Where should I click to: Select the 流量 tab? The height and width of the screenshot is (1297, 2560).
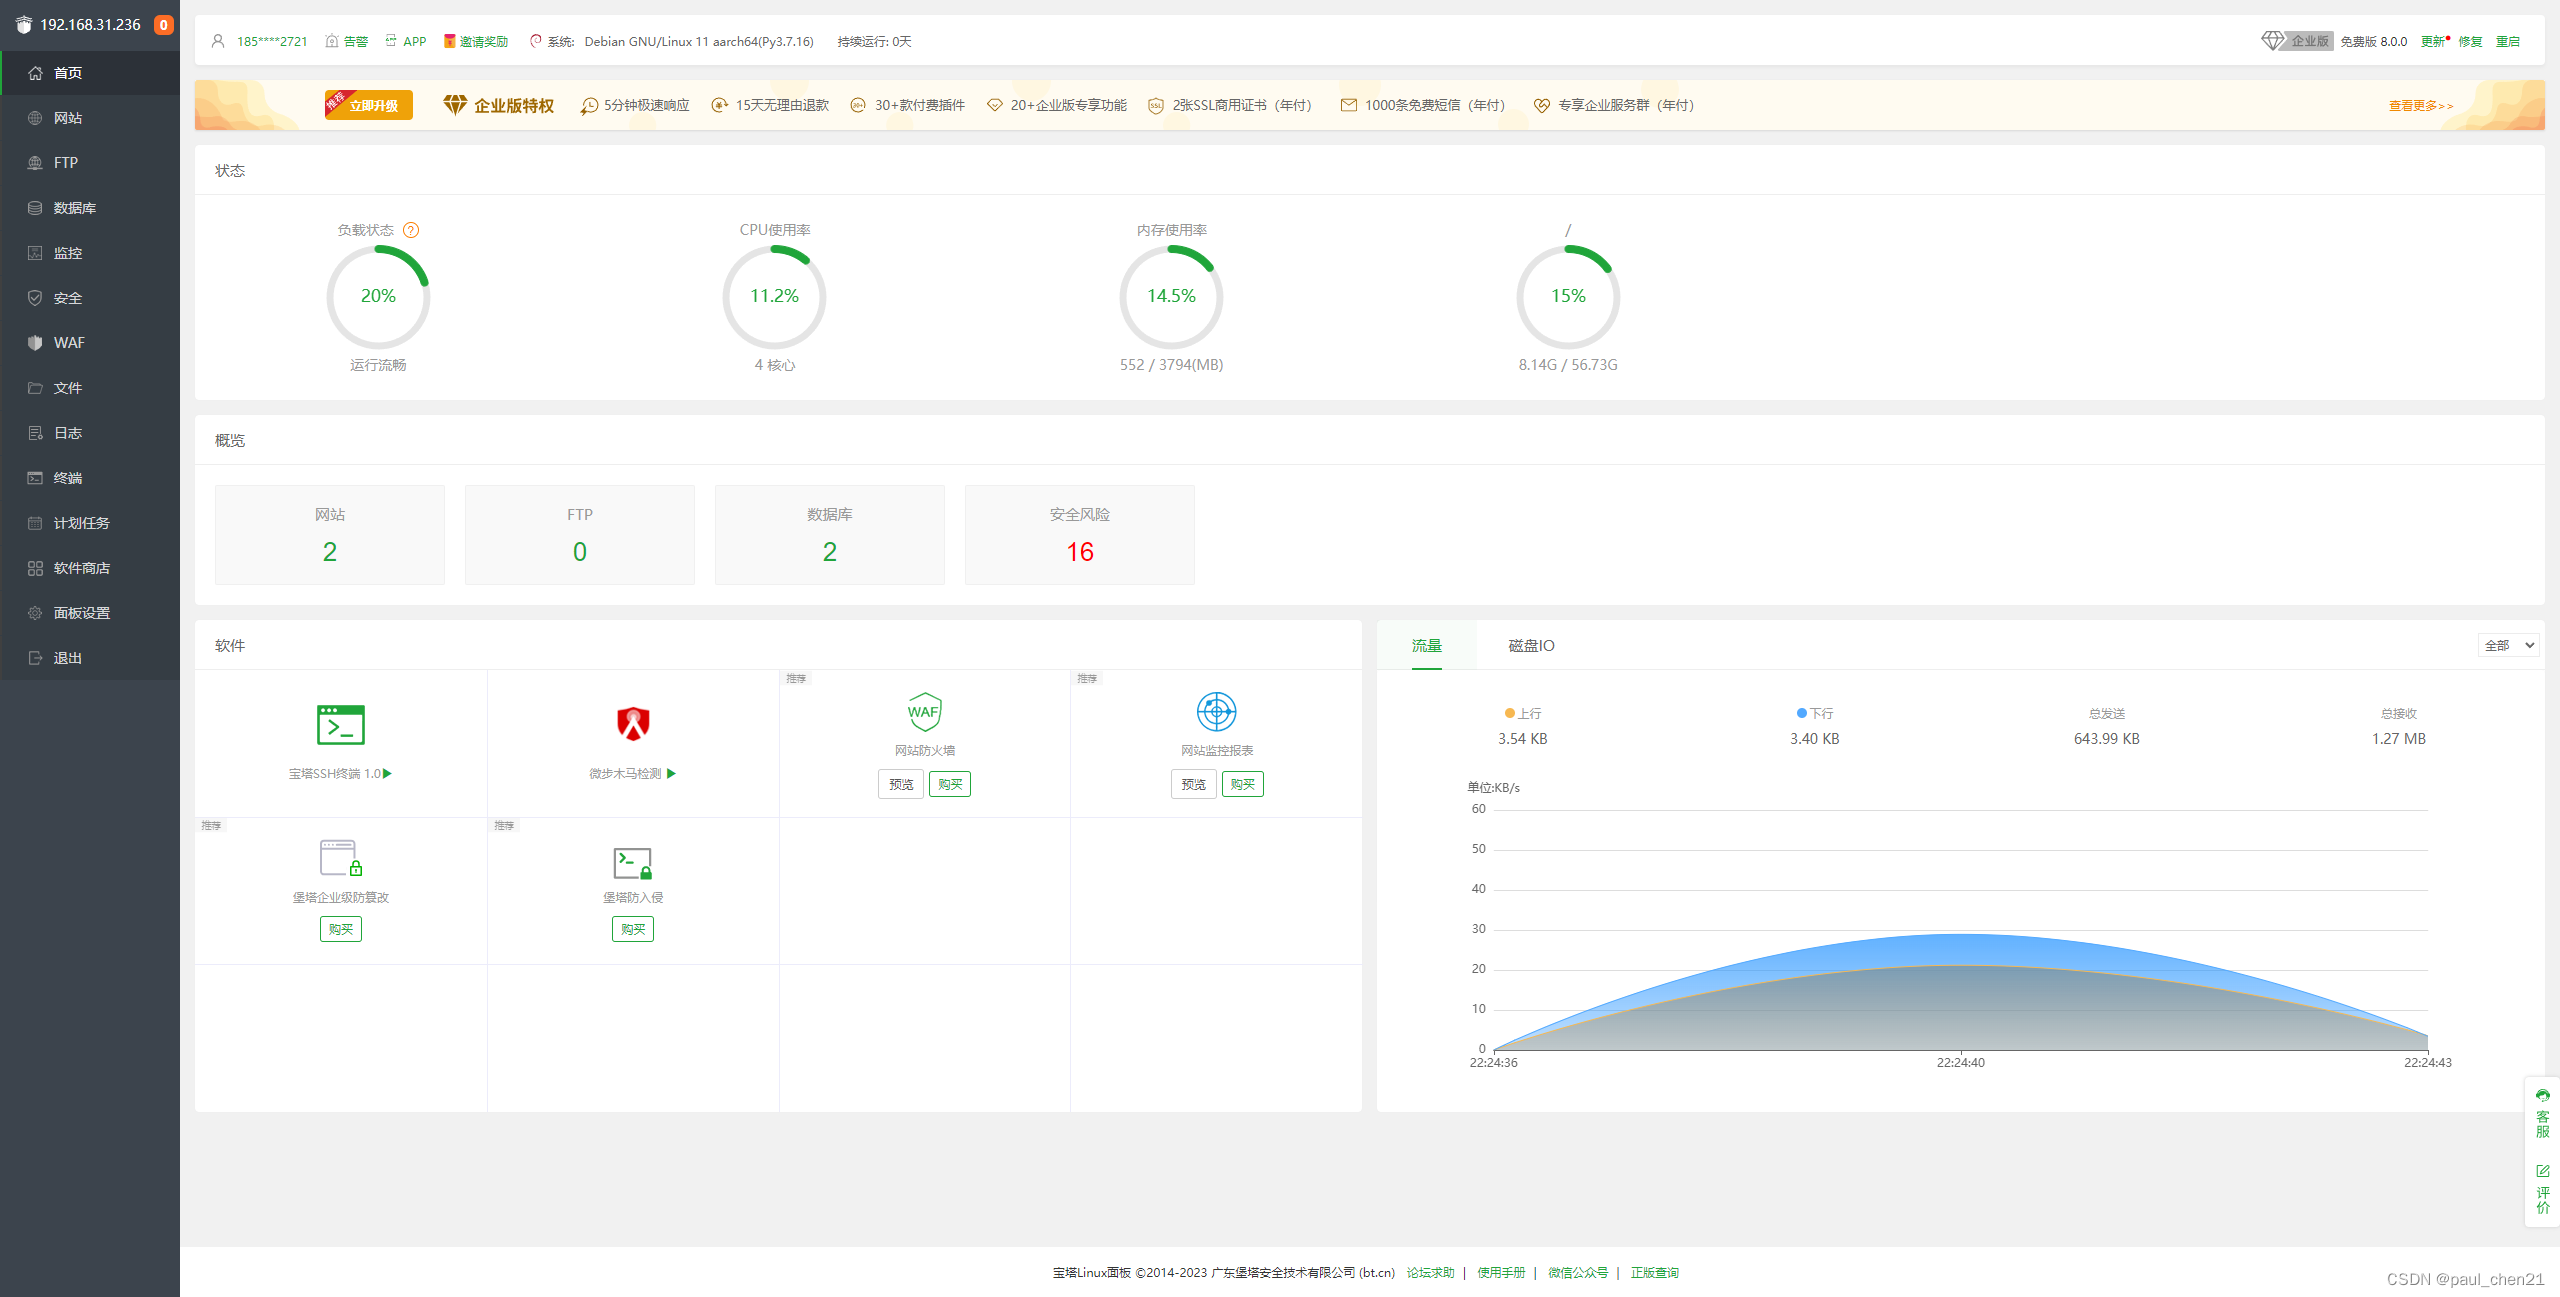pos(1426,645)
